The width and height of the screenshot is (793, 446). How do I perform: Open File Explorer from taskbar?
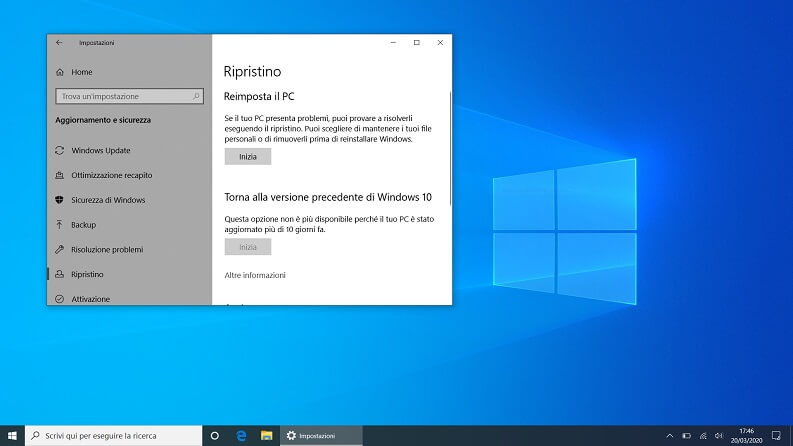pyautogui.click(x=267, y=436)
